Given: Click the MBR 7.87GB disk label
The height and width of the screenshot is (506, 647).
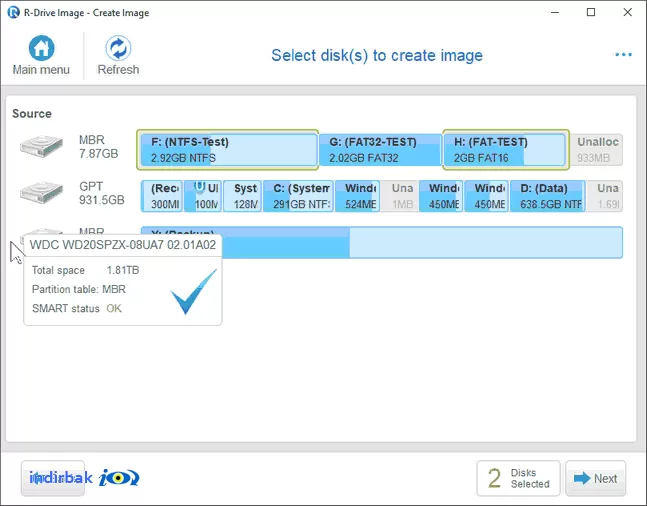Looking at the screenshot, I should tap(98, 147).
